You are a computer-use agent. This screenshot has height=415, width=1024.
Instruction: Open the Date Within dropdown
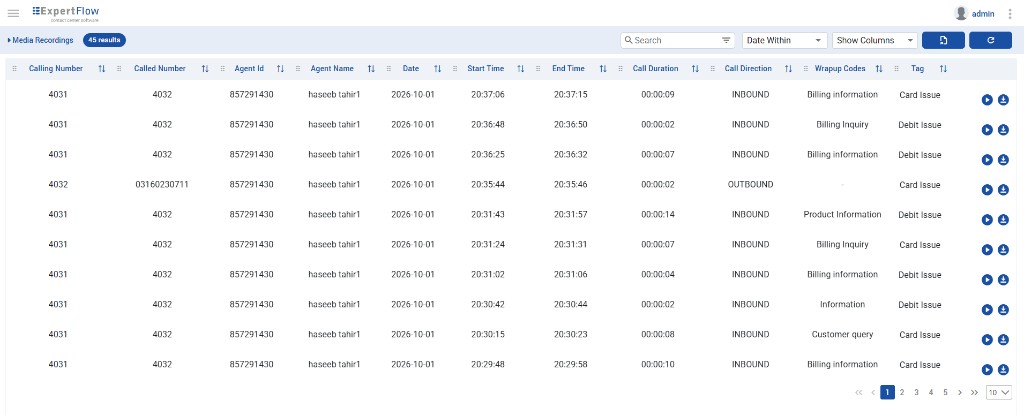(x=785, y=41)
